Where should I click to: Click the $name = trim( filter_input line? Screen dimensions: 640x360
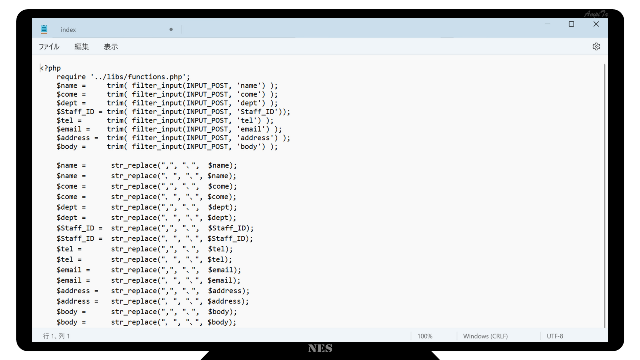click(x=167, y=86)
